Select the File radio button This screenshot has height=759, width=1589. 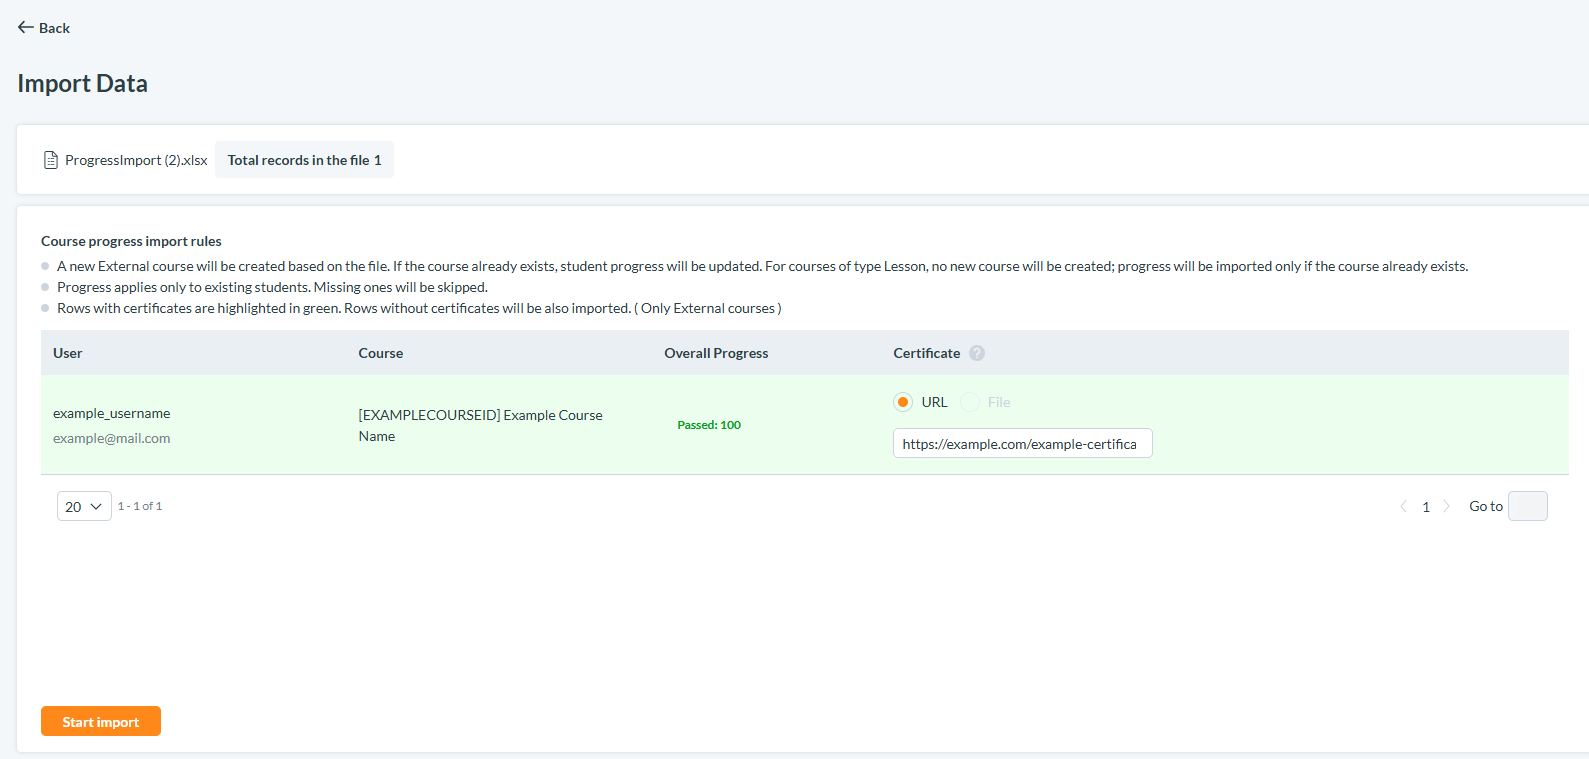click(970, 402)
